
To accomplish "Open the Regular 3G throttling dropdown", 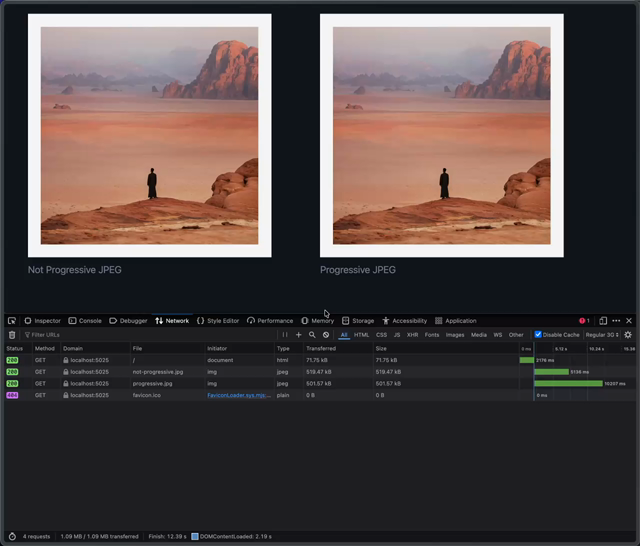I will pyautogui.click(x=602, y=335).
